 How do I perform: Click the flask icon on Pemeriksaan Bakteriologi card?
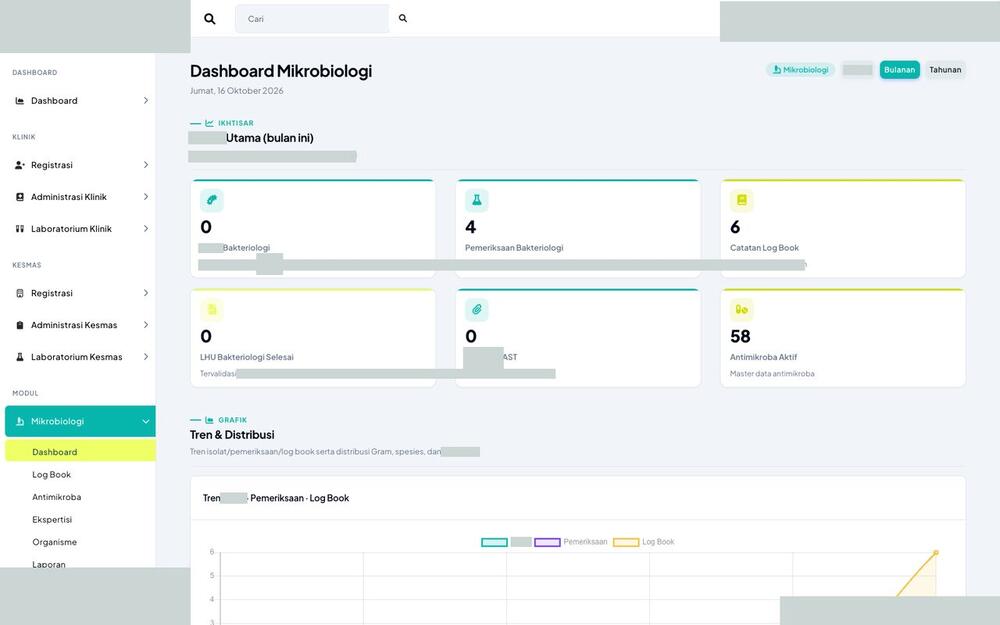click(x=476, y=200)
